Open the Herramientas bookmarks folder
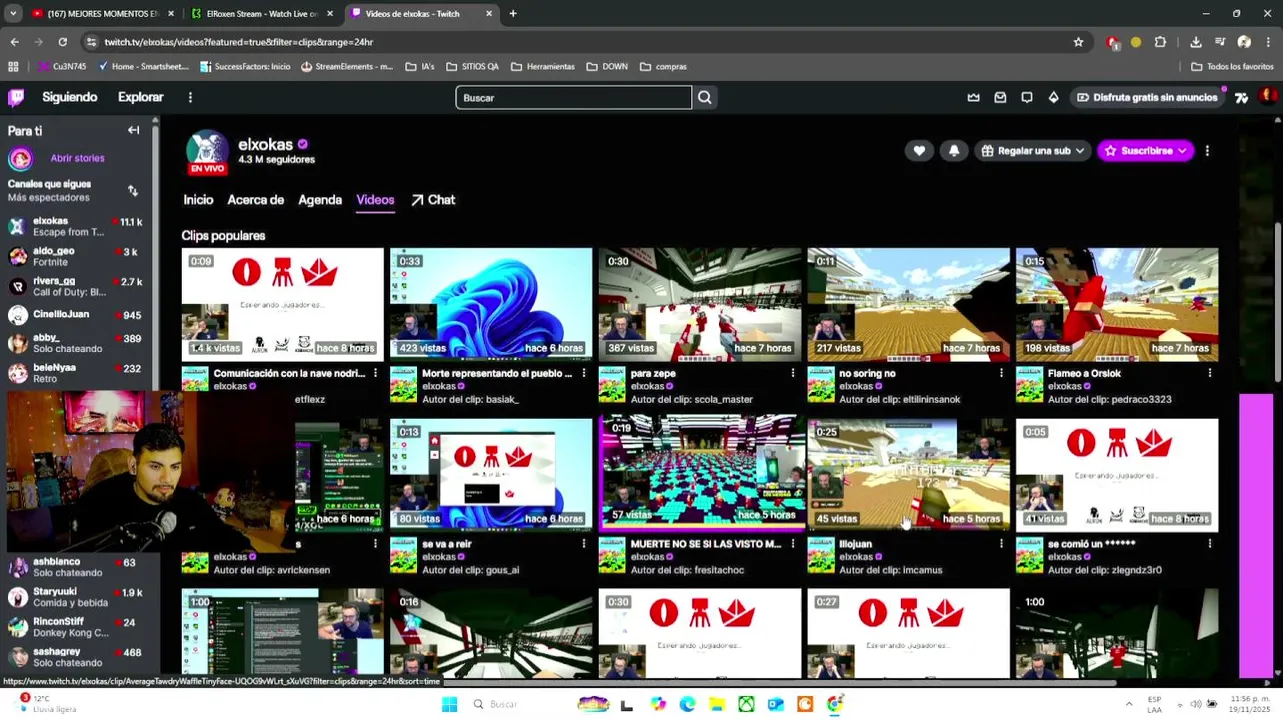Viewport: 1283px width, 720px height. (543, 67)
